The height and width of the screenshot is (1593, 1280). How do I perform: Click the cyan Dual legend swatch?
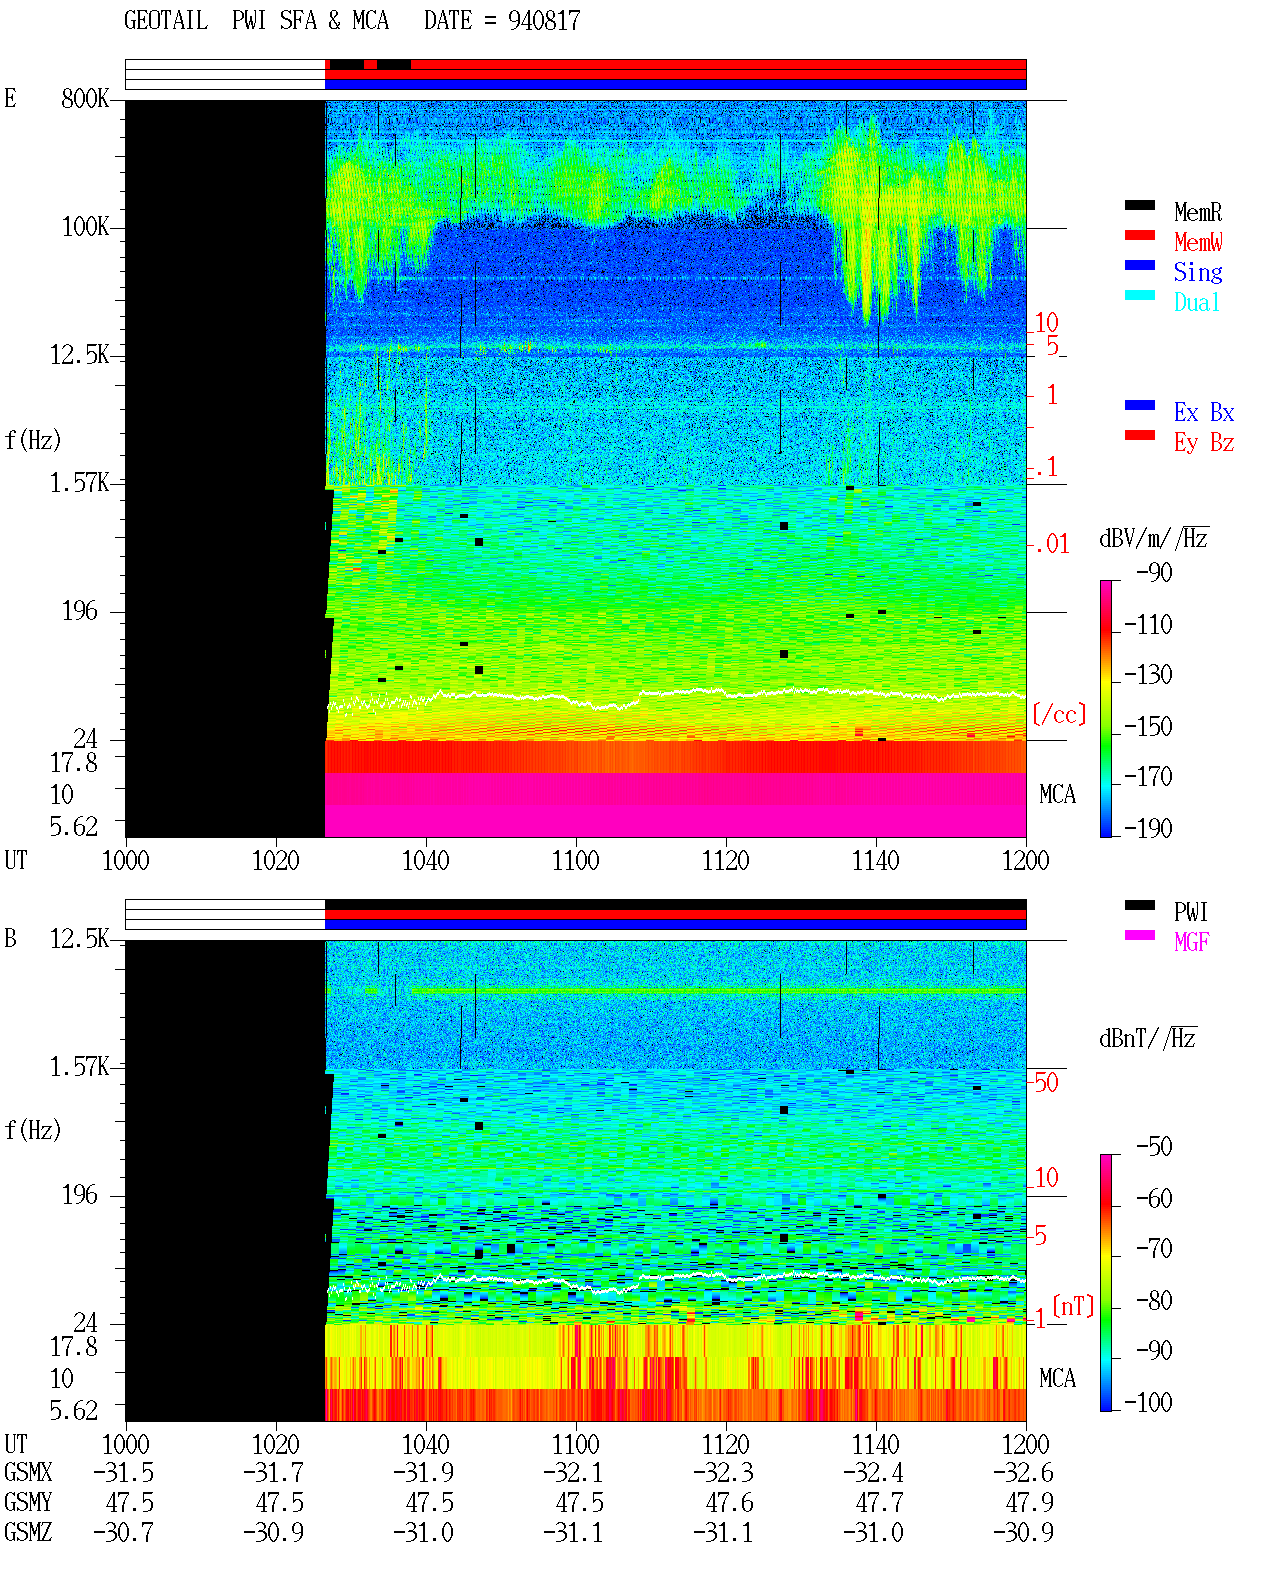click(x=1139, y=295)
